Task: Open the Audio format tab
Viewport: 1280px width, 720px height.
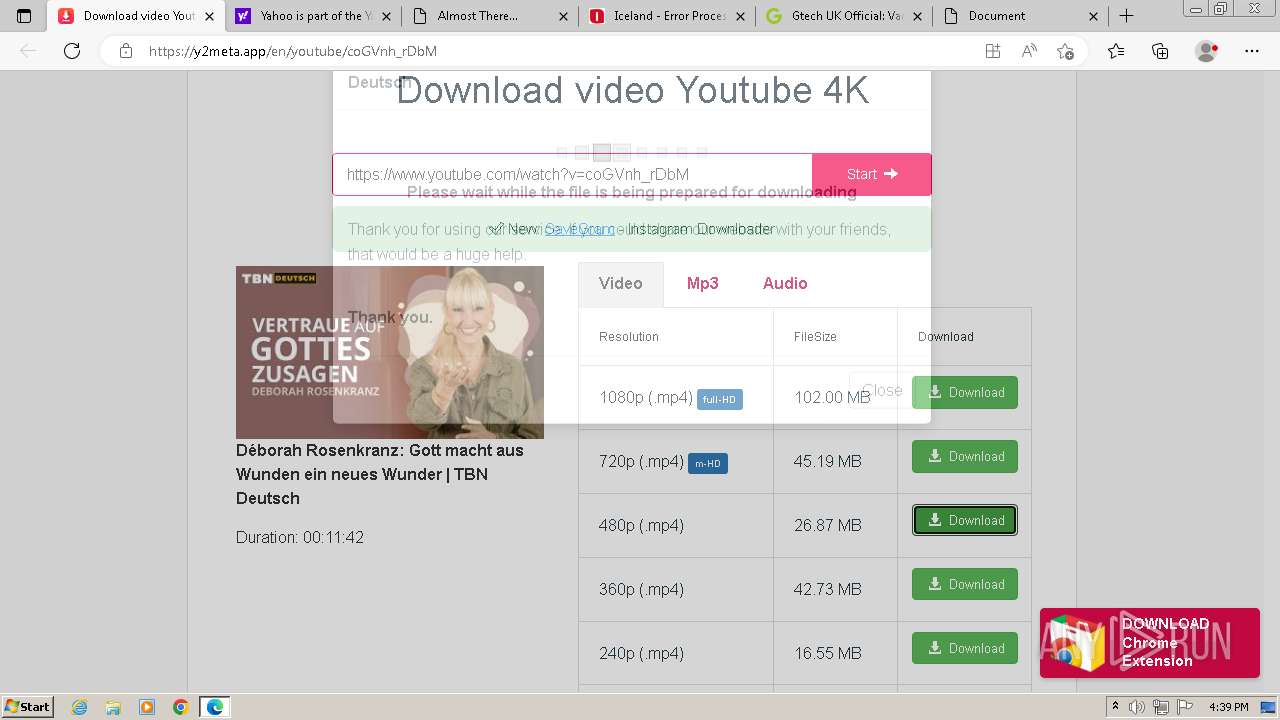Action: (785, 284)
